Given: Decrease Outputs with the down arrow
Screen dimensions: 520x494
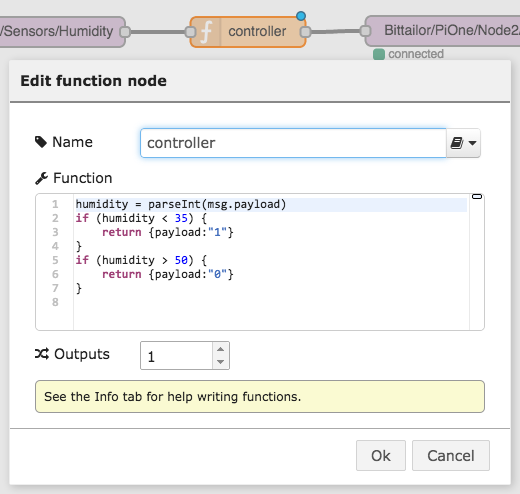Looking at the screenshot, I should pos(220,362).
